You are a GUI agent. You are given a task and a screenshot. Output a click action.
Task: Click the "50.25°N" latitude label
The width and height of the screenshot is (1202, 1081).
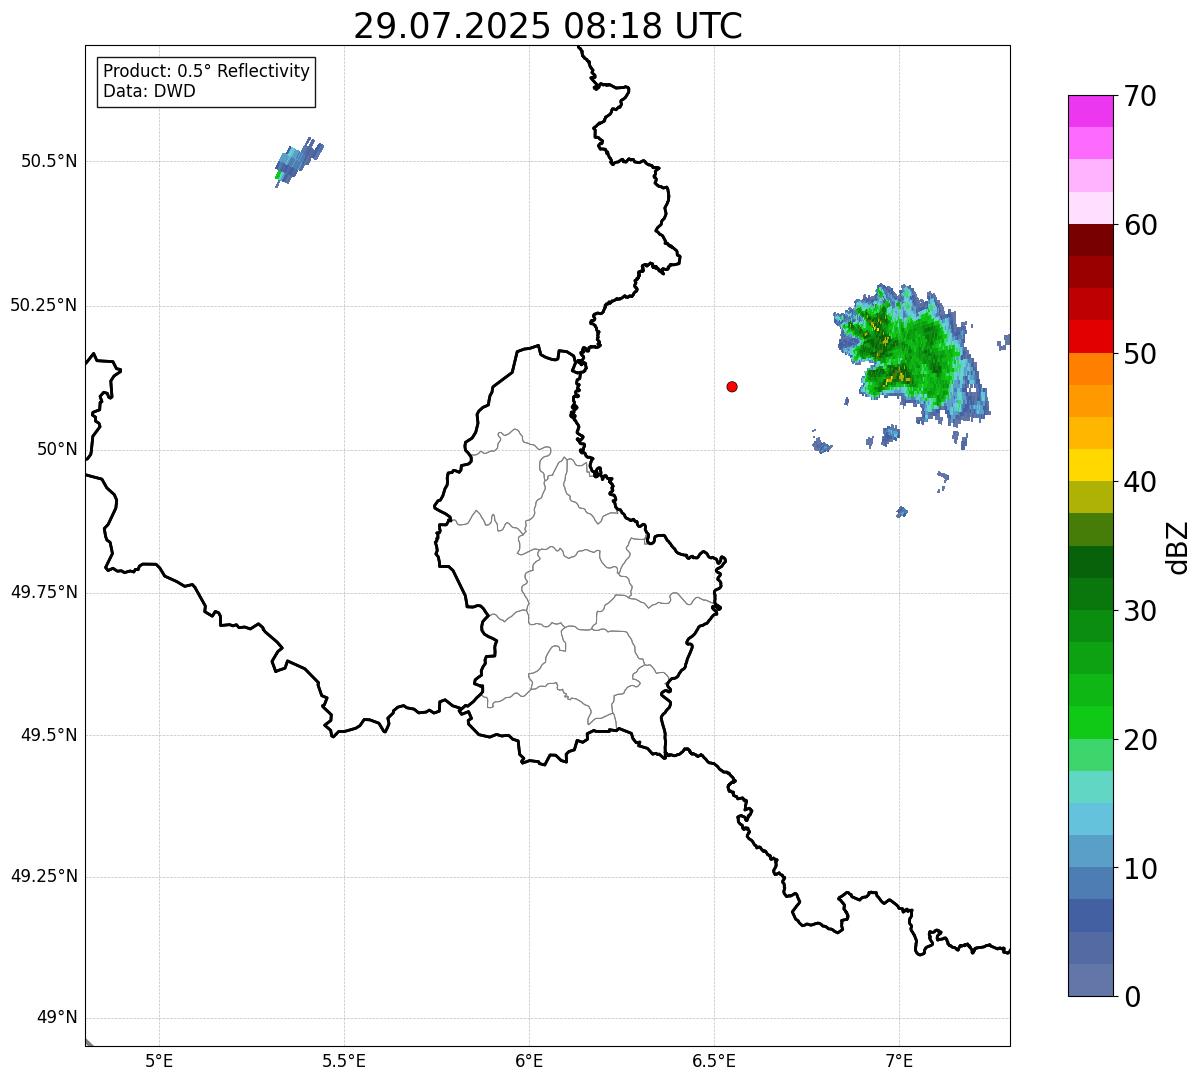pos(44,305)
